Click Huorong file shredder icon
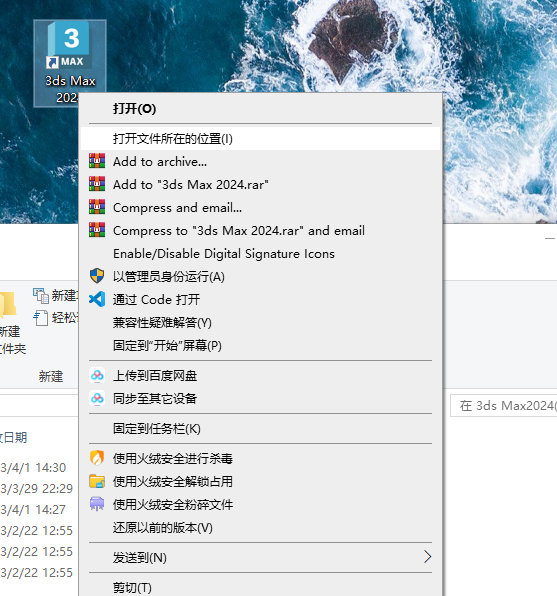 pos(97,504)
